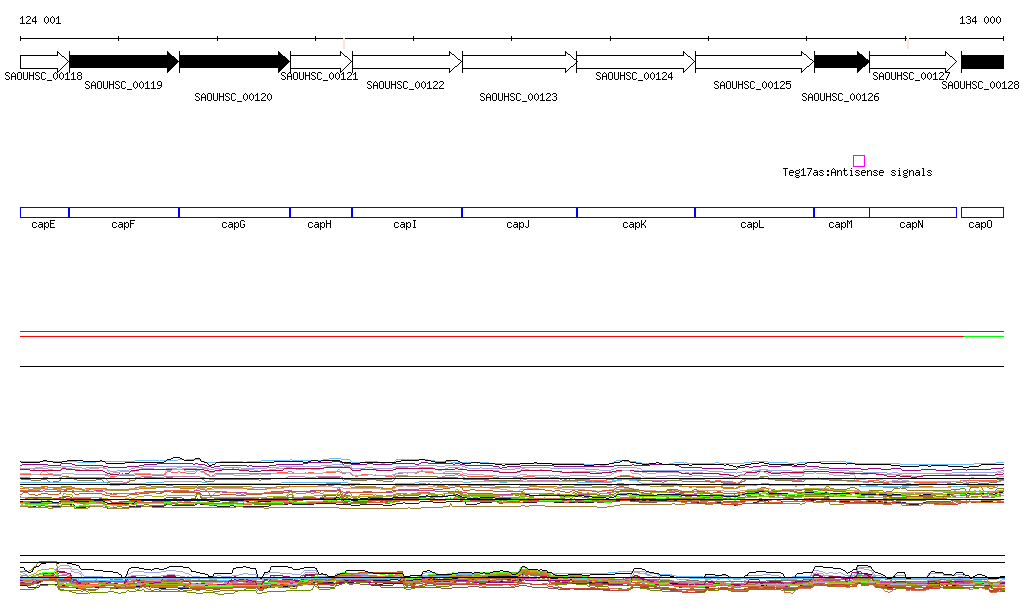Select the SAOUHSC_00123 gene arrow
Viewport: 1024px width, 611px height.
click(519, 62)
